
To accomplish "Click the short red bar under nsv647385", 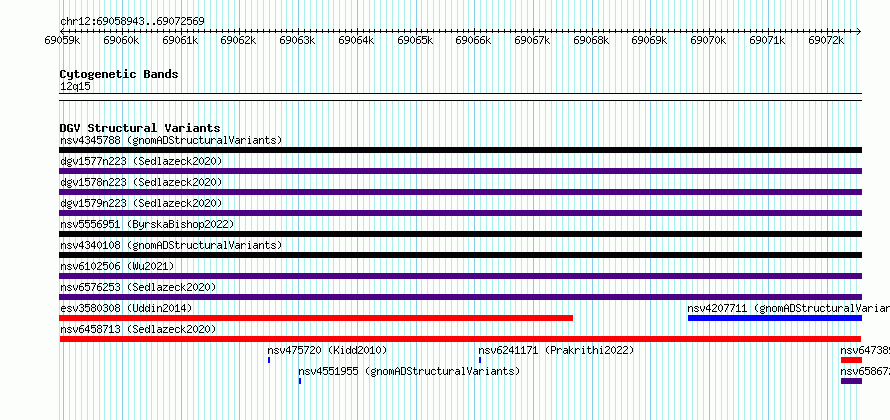I will 851,360.
